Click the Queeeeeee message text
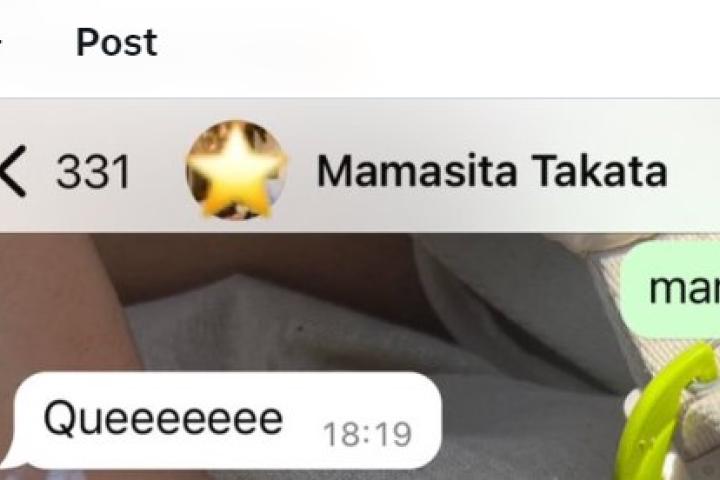 [163, 419]
